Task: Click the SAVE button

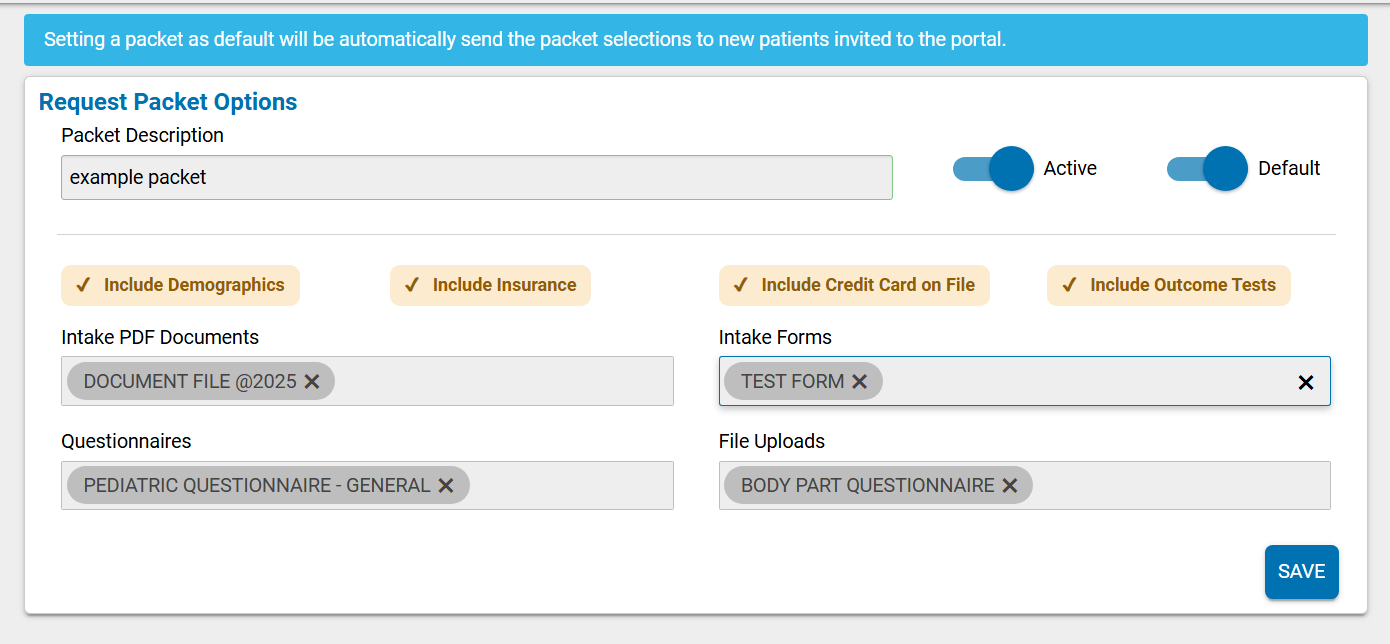Action: [x=1301, y=572]
